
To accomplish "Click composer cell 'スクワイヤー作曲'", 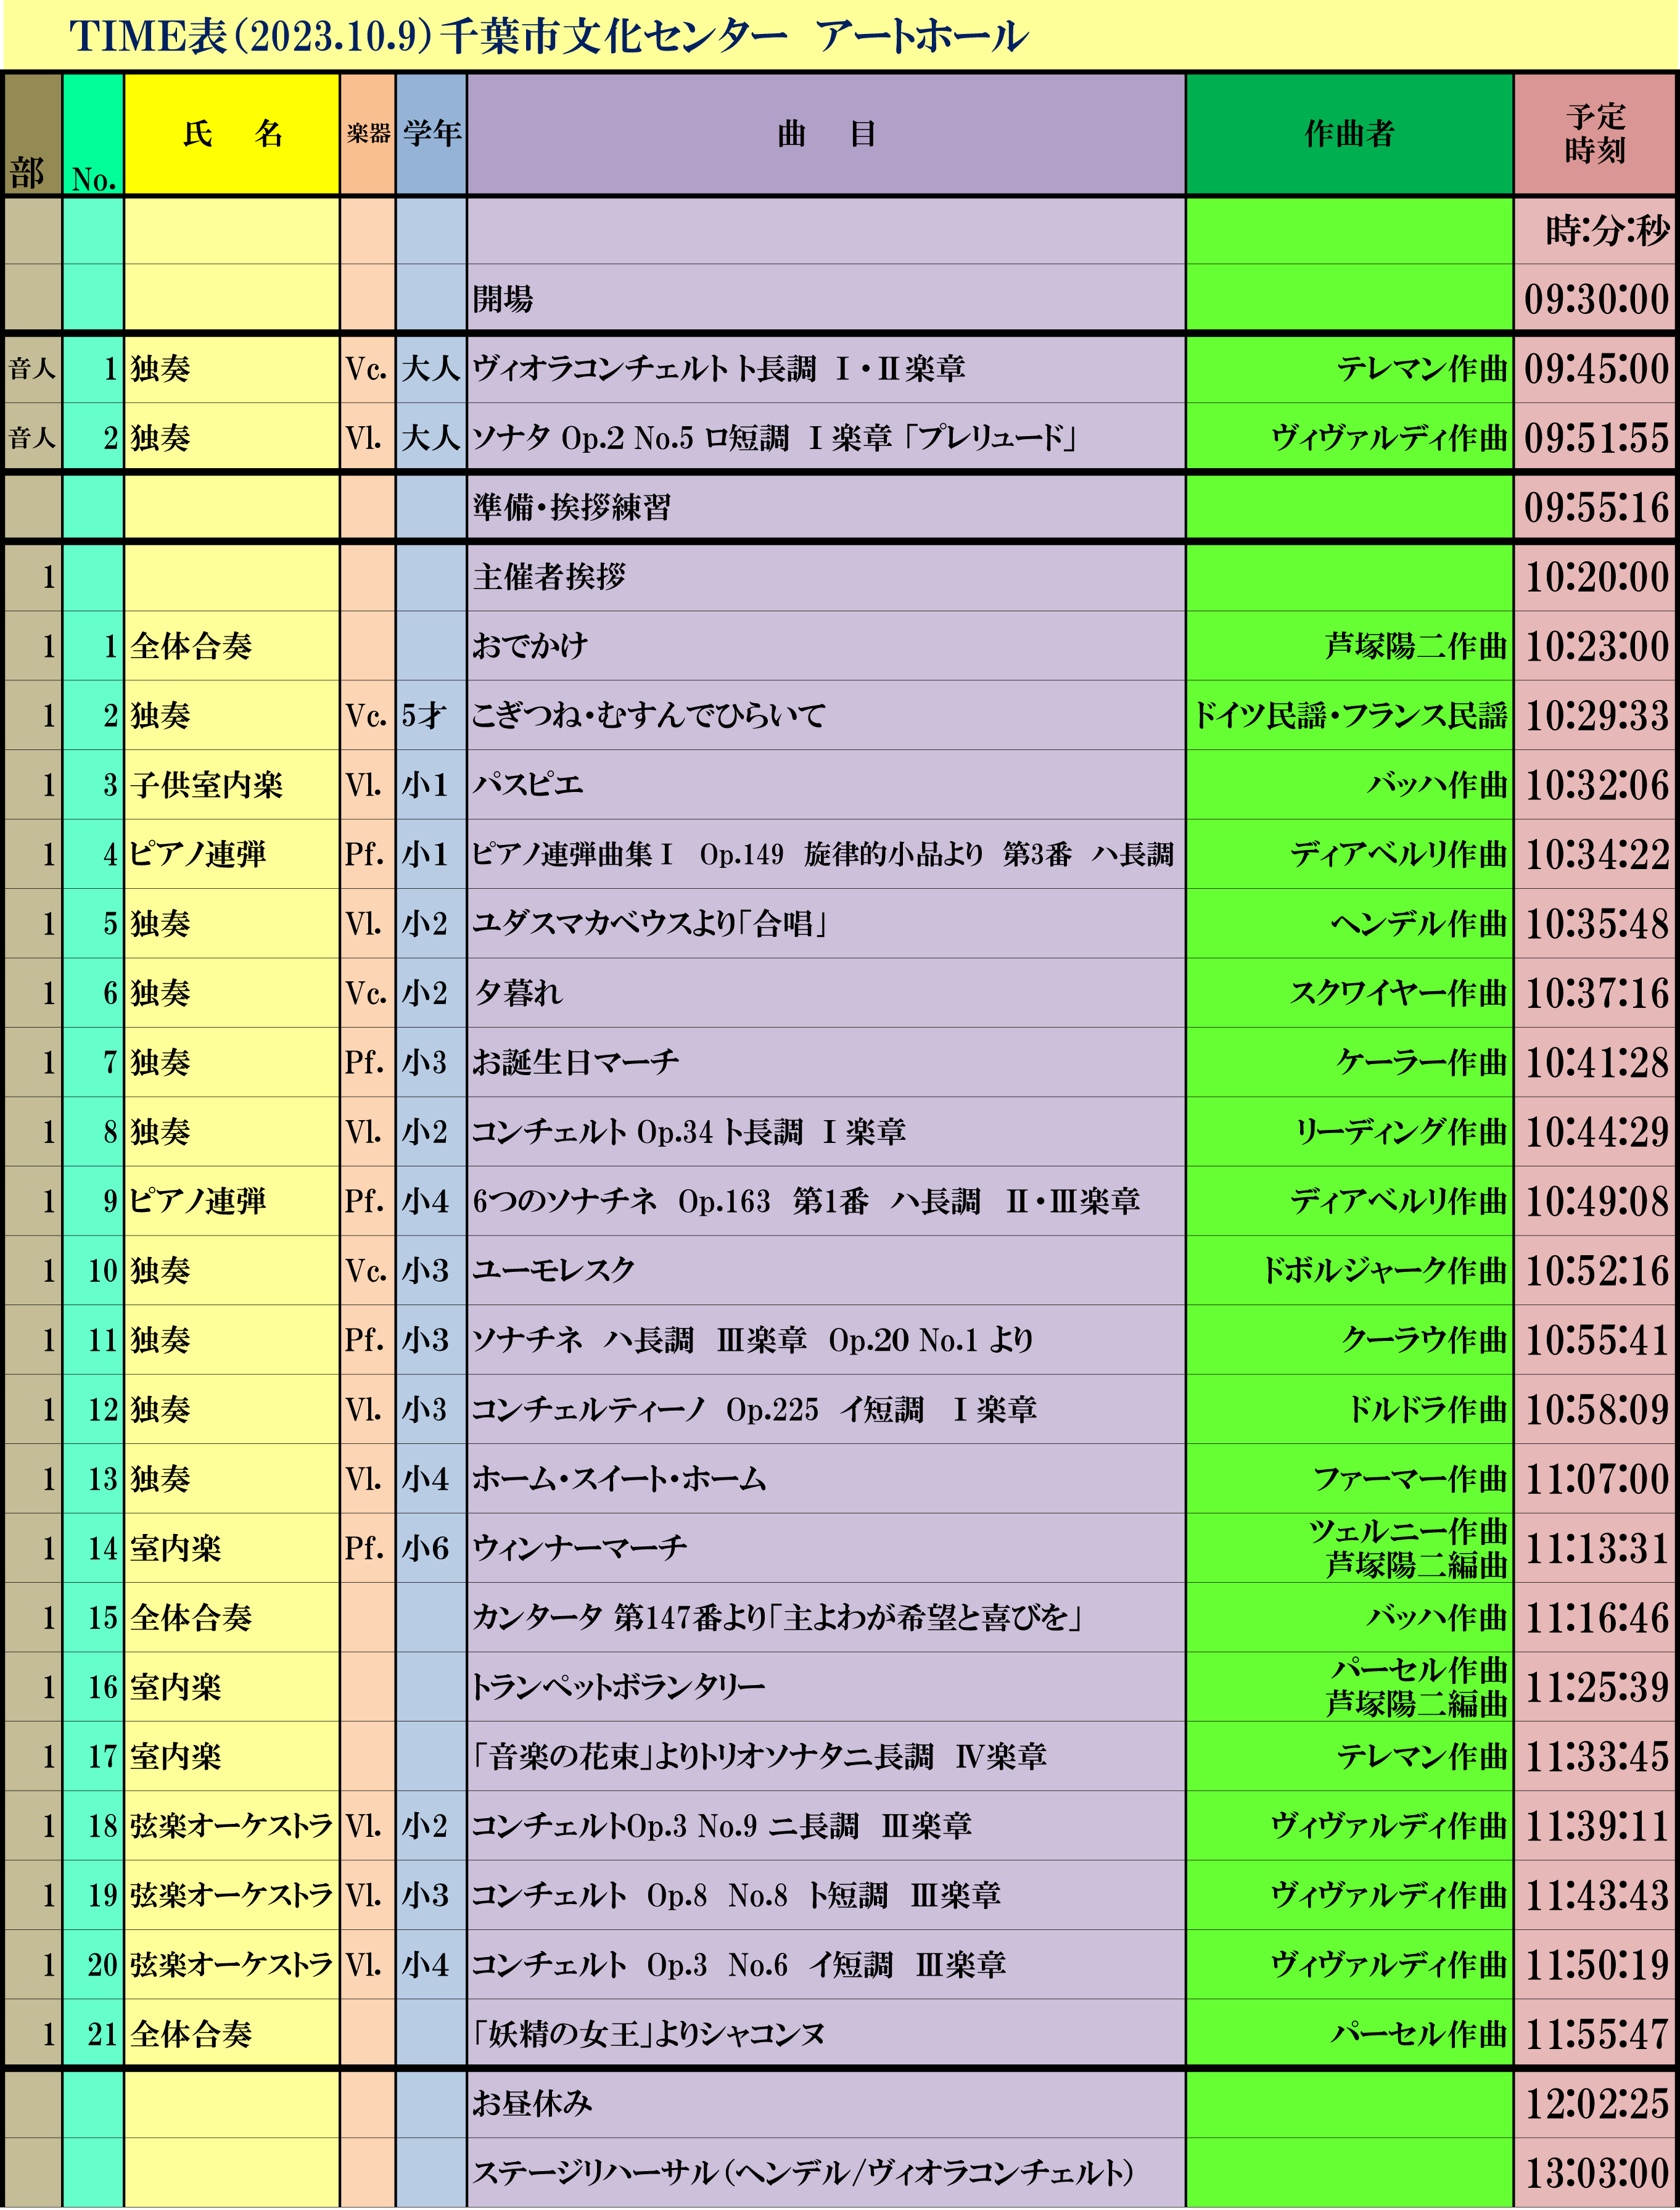I will [x=1349, y=993].
